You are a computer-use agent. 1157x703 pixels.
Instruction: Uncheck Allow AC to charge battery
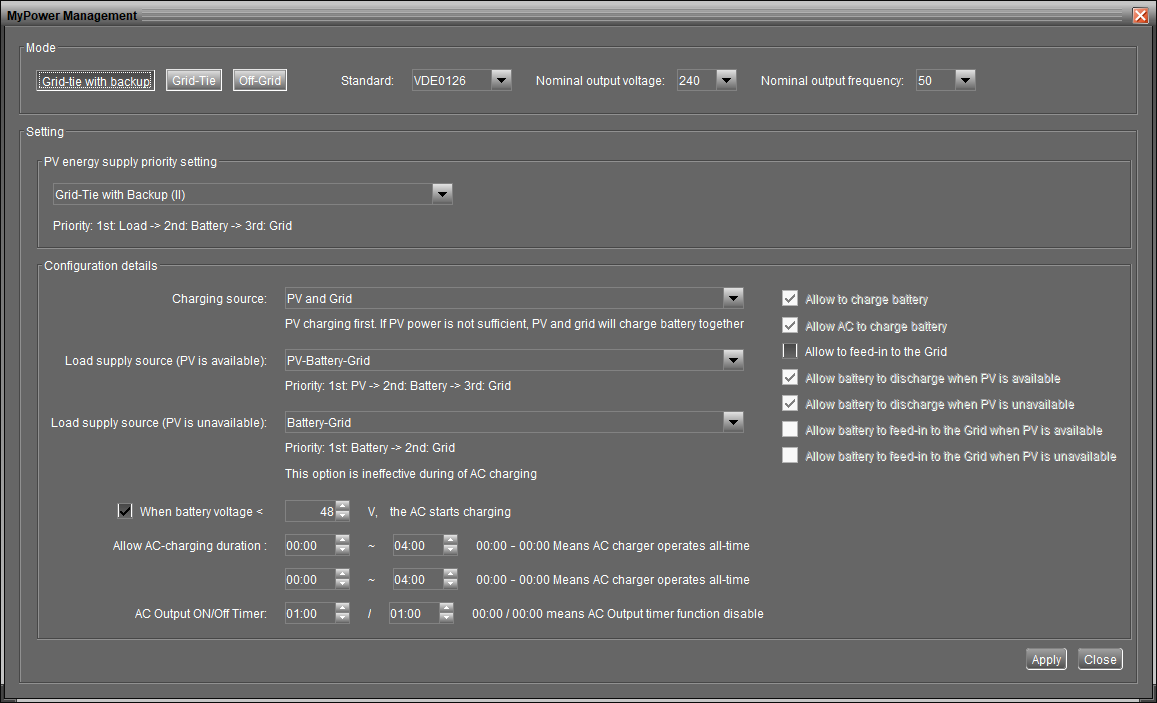click(x=790, y=325)
